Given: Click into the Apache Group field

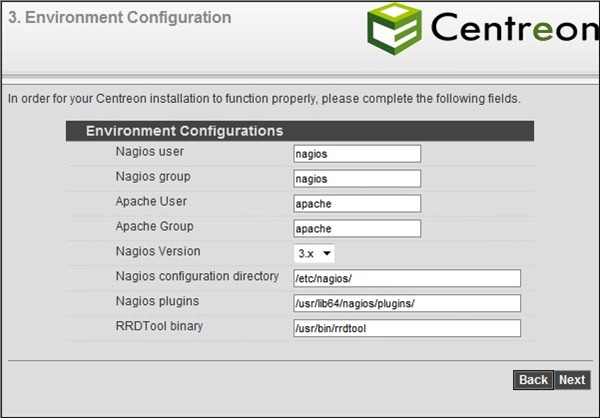Looking at the screenshot, I should pyautogui.click(x=357, y=229).
